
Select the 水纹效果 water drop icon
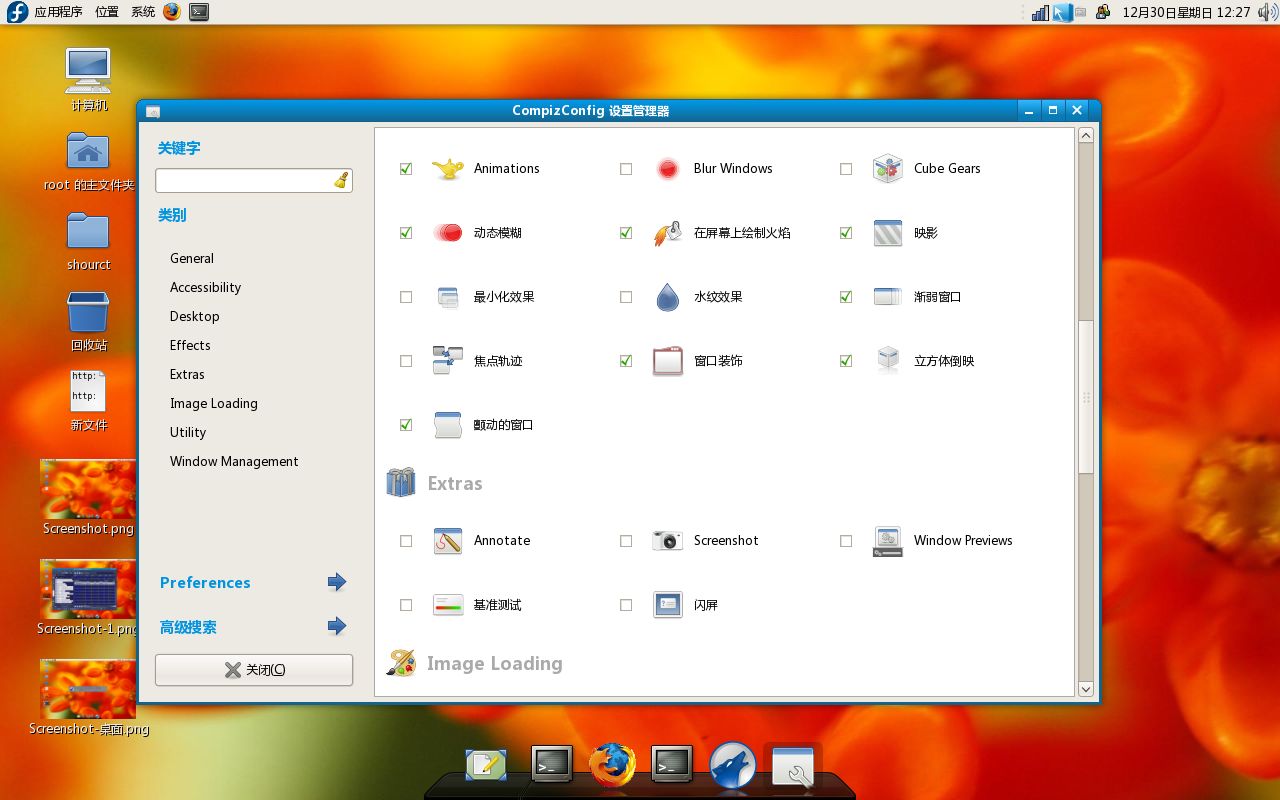[667, 296]
